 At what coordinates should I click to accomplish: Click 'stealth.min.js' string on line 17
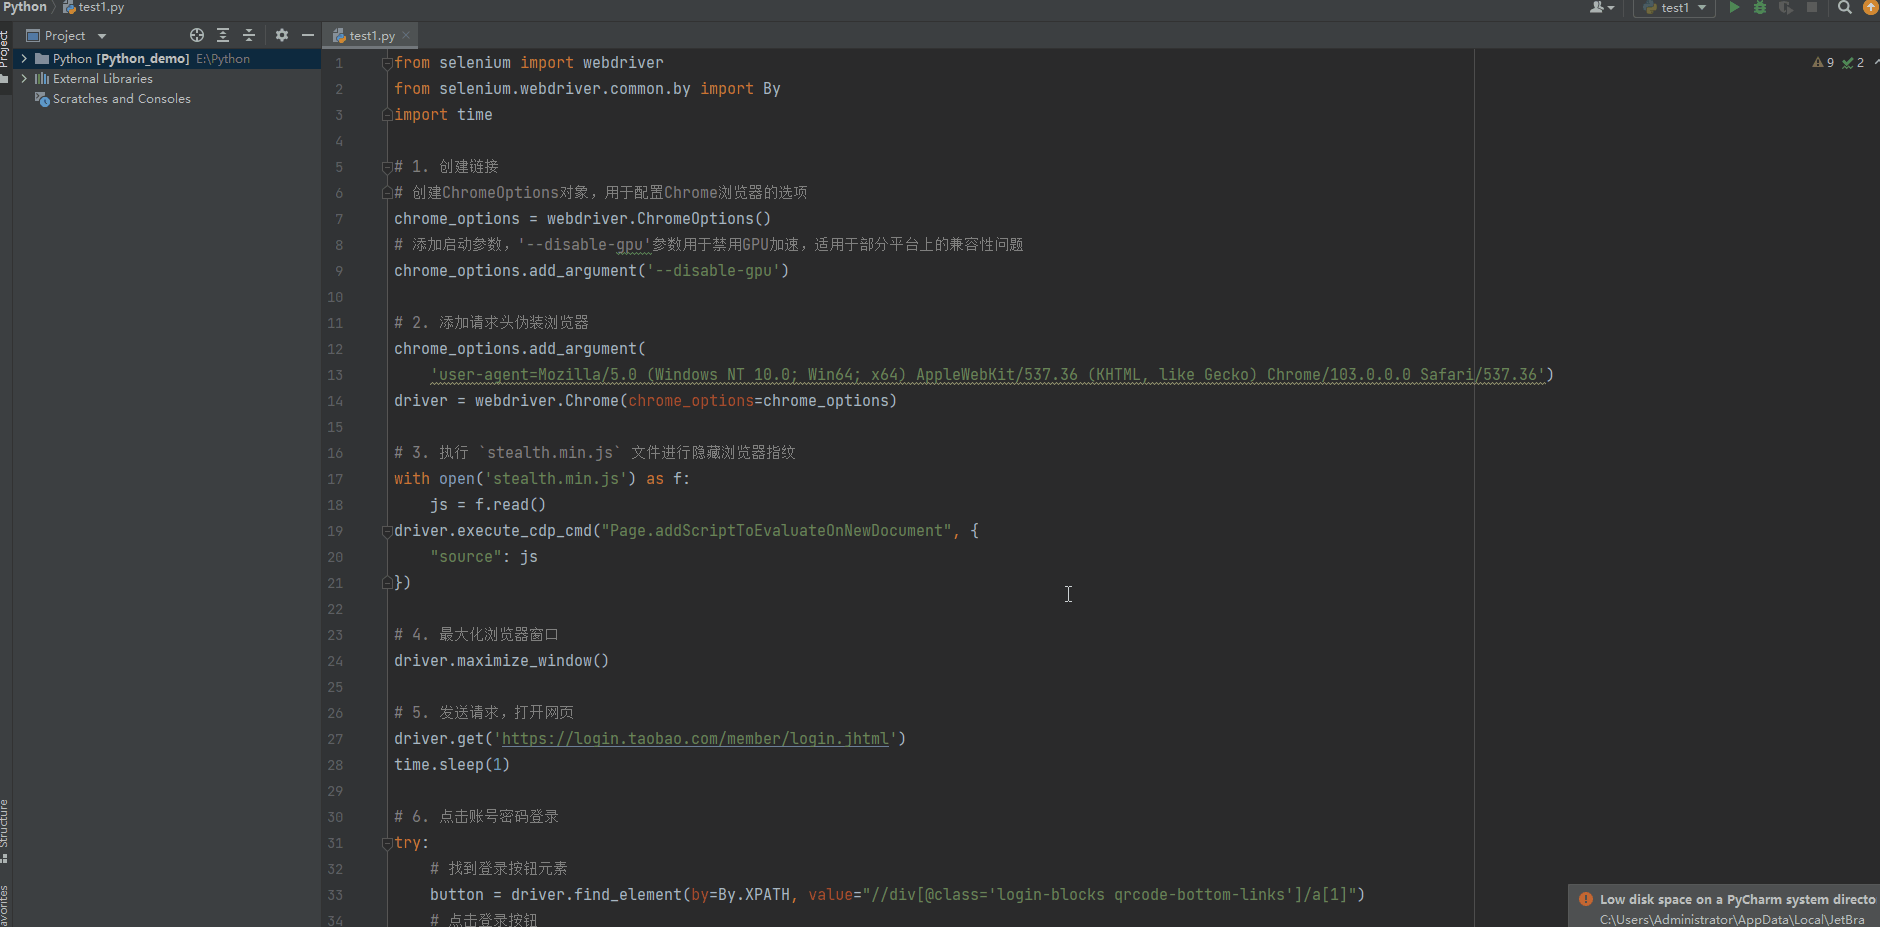click(x=555, y=479)
